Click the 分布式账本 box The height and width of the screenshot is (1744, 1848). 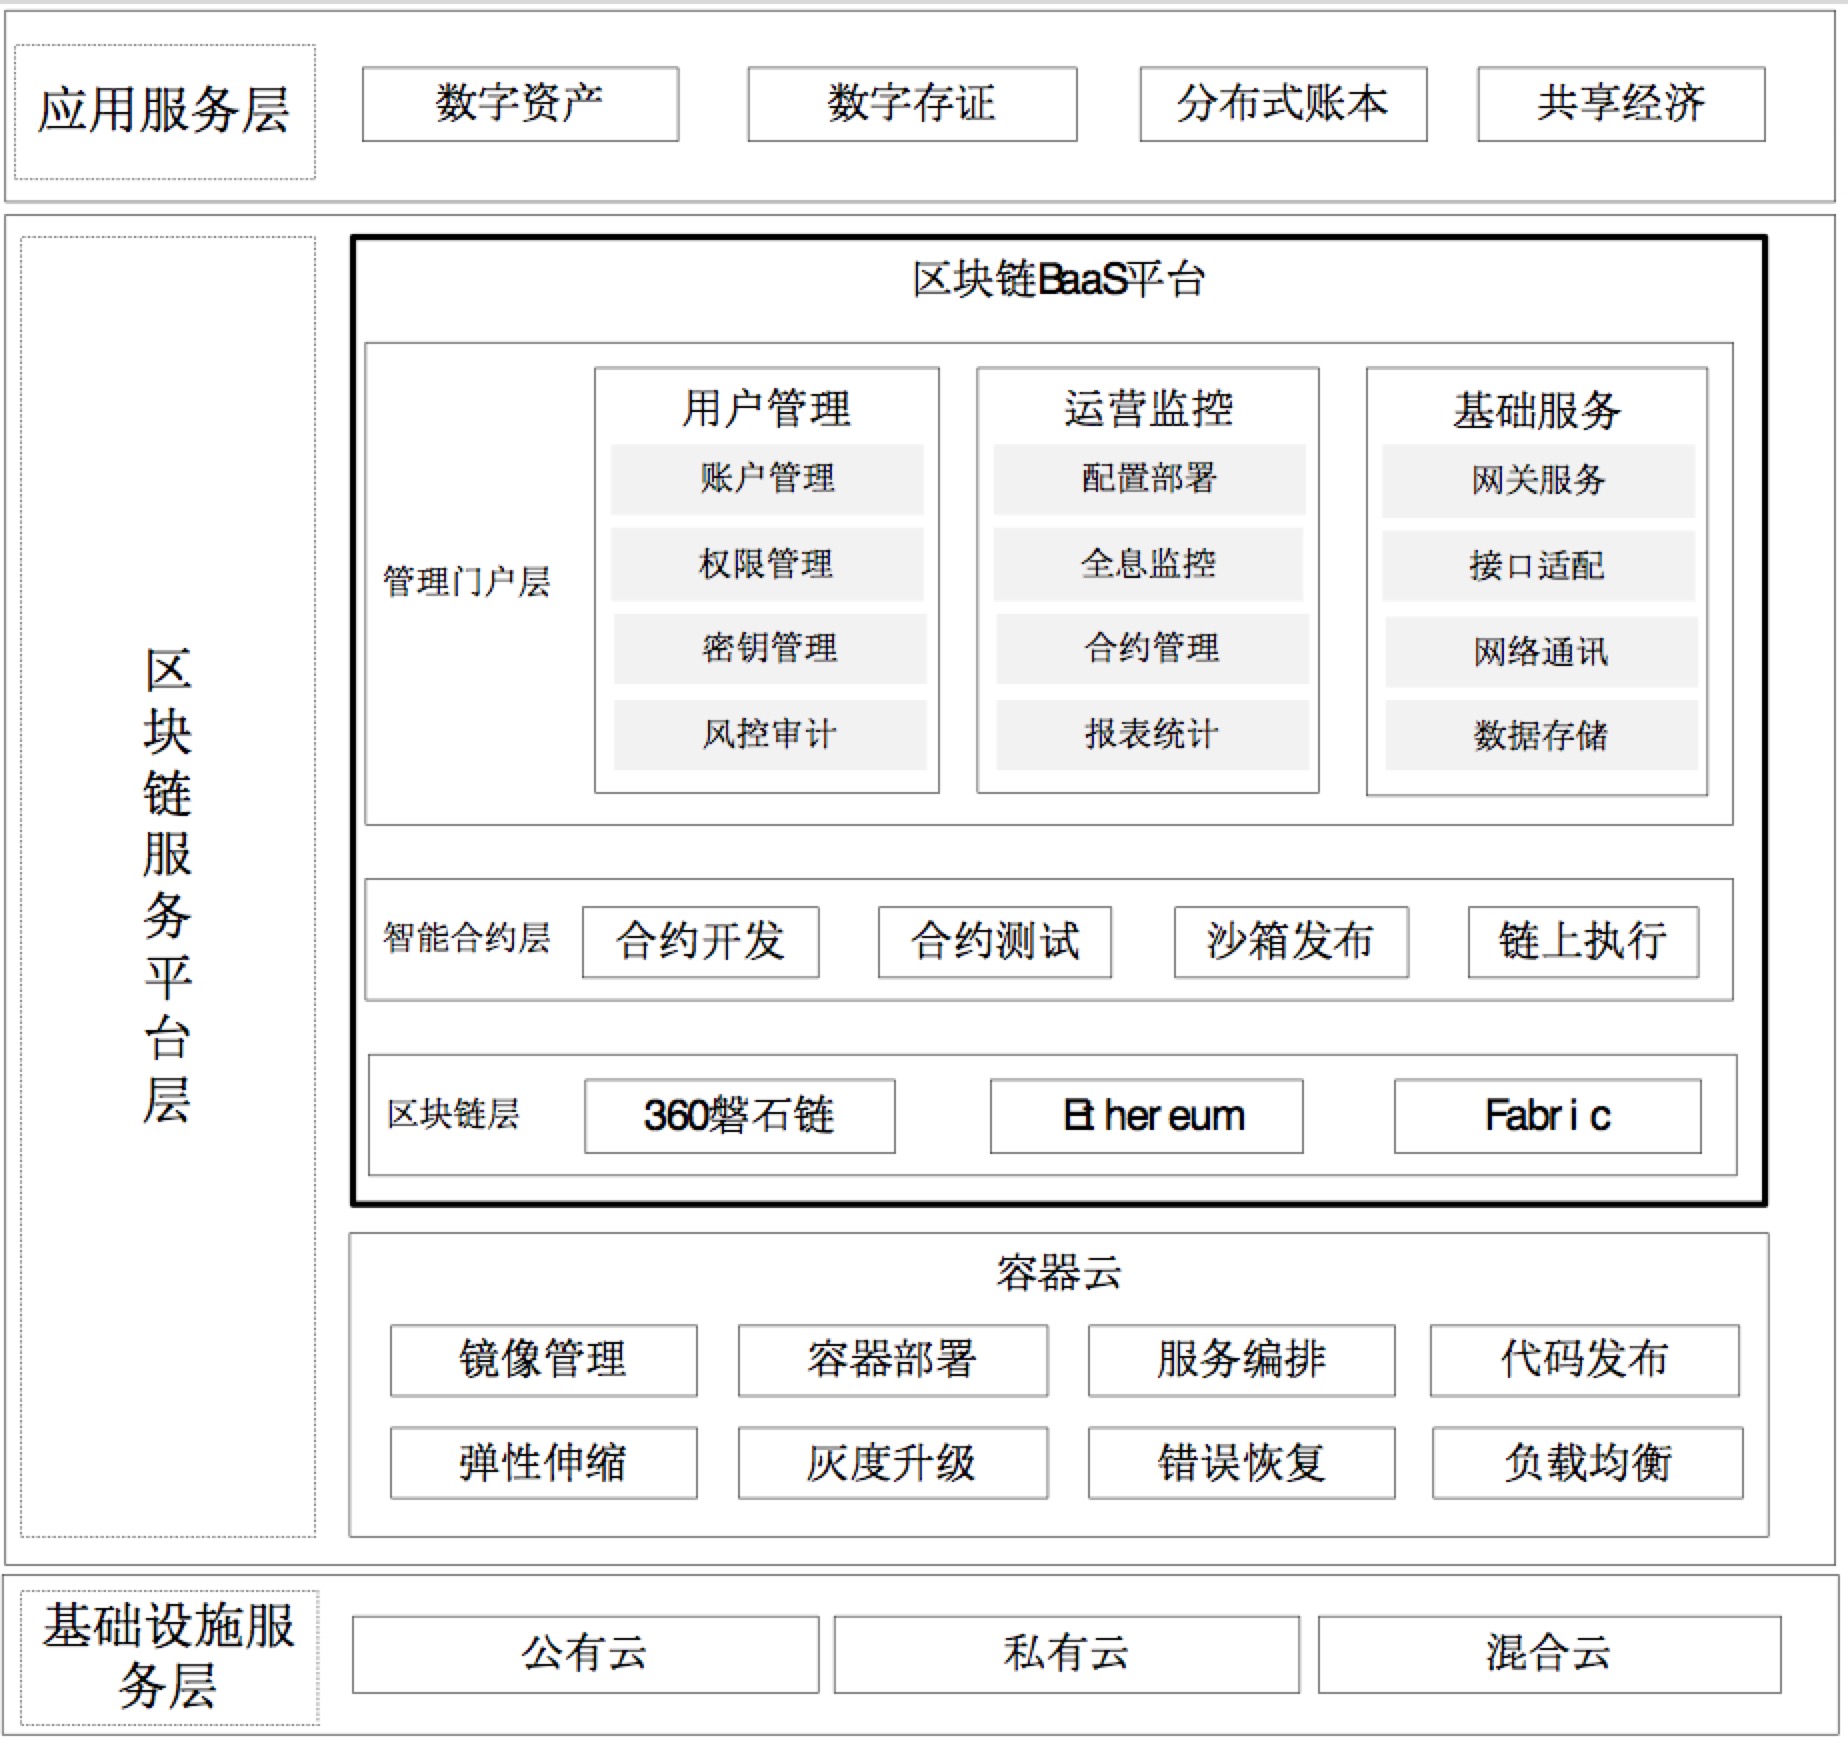coord(1283,104)
